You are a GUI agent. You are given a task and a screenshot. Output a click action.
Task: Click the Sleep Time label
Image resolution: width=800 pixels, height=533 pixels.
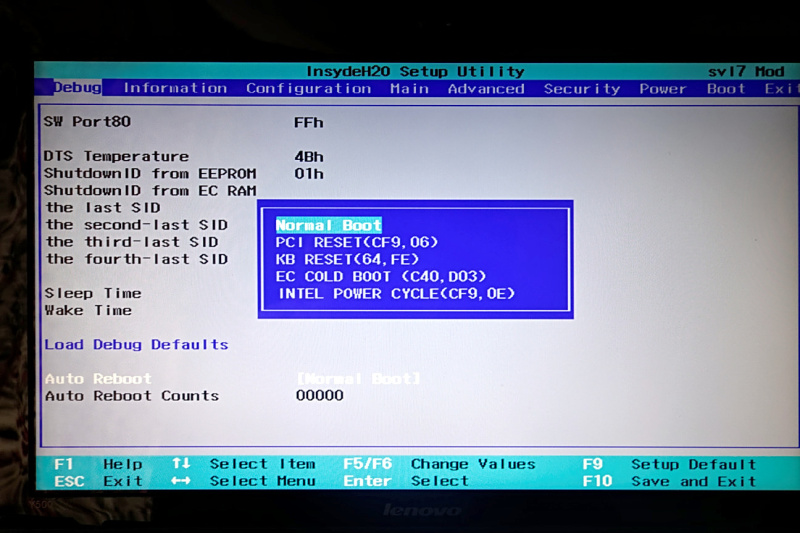[x=93, y=293]
